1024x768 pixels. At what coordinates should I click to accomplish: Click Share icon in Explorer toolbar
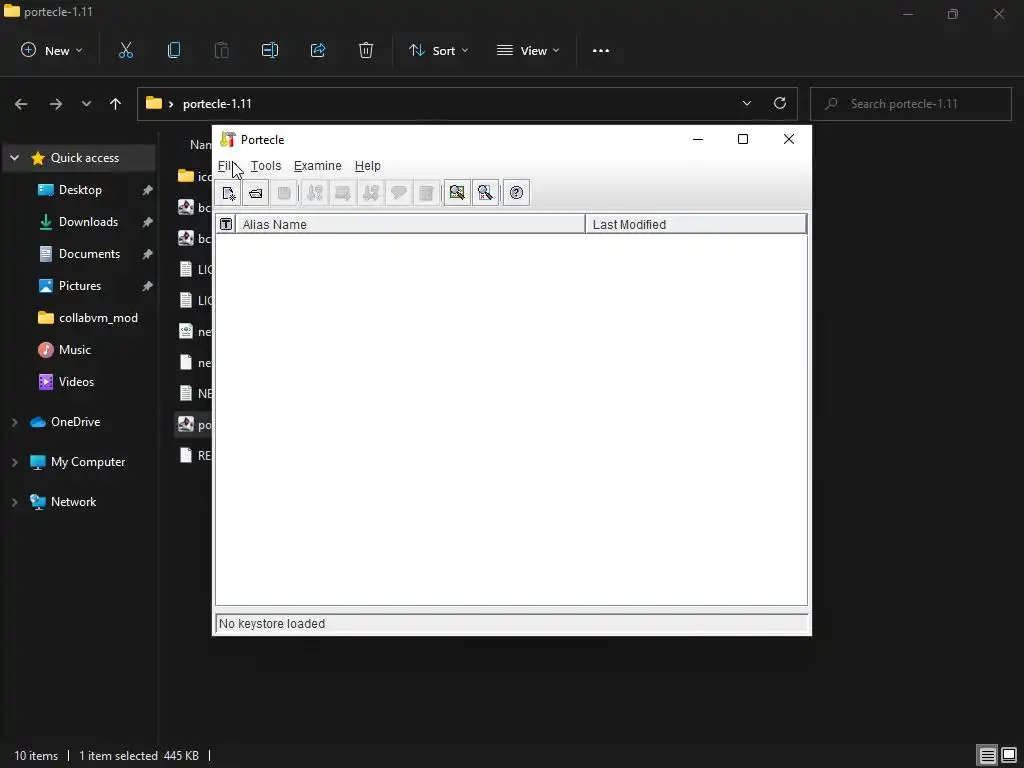click(318, 50)
